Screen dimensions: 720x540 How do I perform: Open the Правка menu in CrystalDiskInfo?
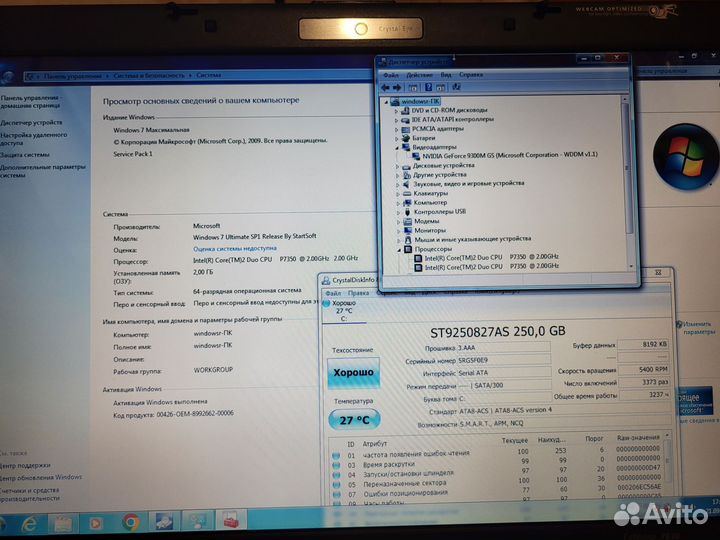(x=358, y=293)
